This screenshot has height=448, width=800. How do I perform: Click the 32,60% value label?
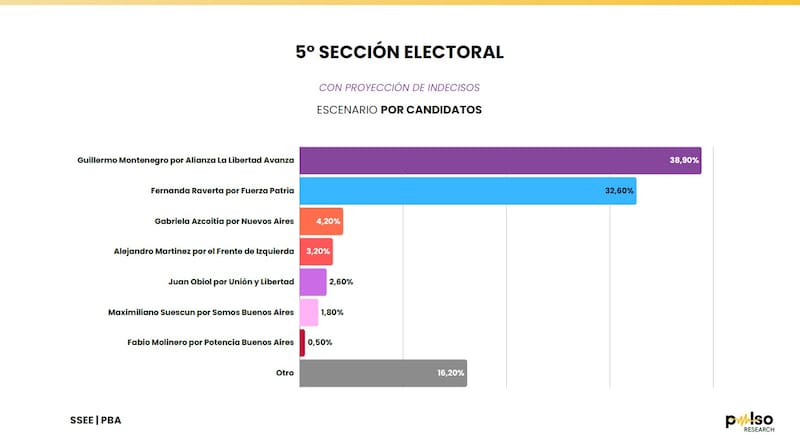619,191
